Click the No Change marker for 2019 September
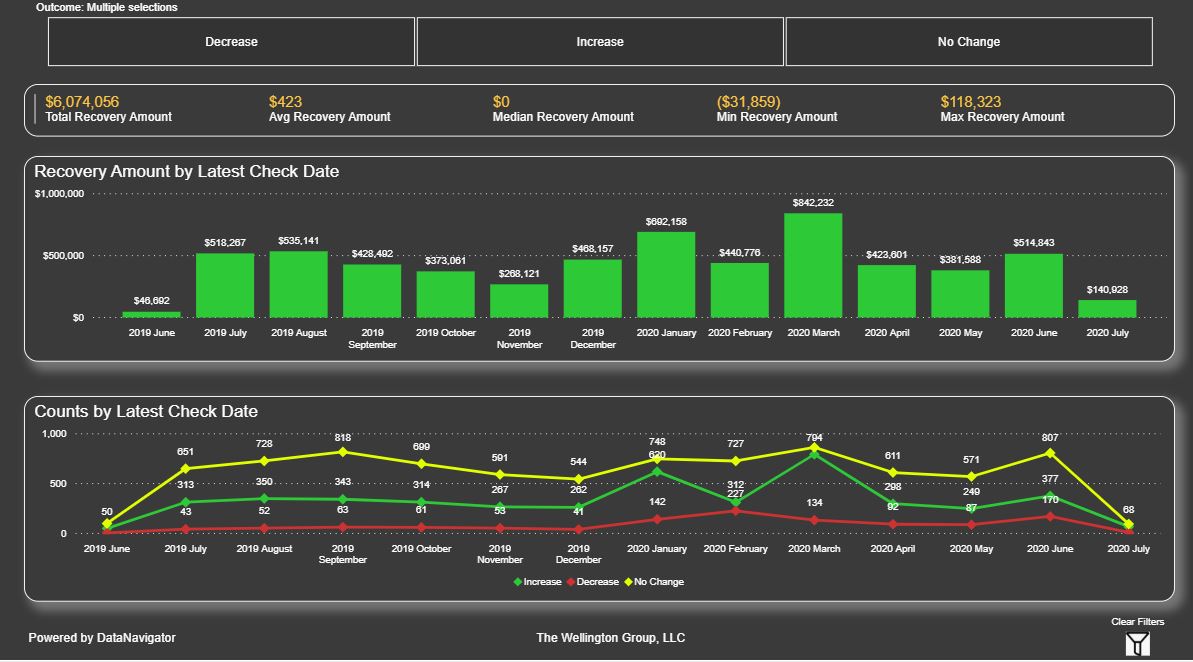Image resolution: width=1193 pixels, height=662 pixels. [x=343, y=452]
